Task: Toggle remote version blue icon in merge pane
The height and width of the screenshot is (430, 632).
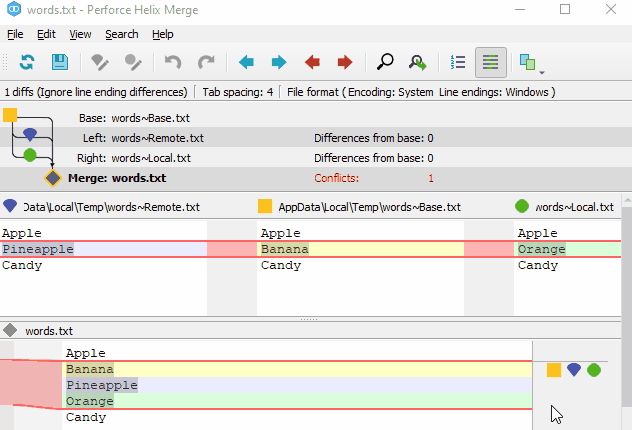Action: 574,370
